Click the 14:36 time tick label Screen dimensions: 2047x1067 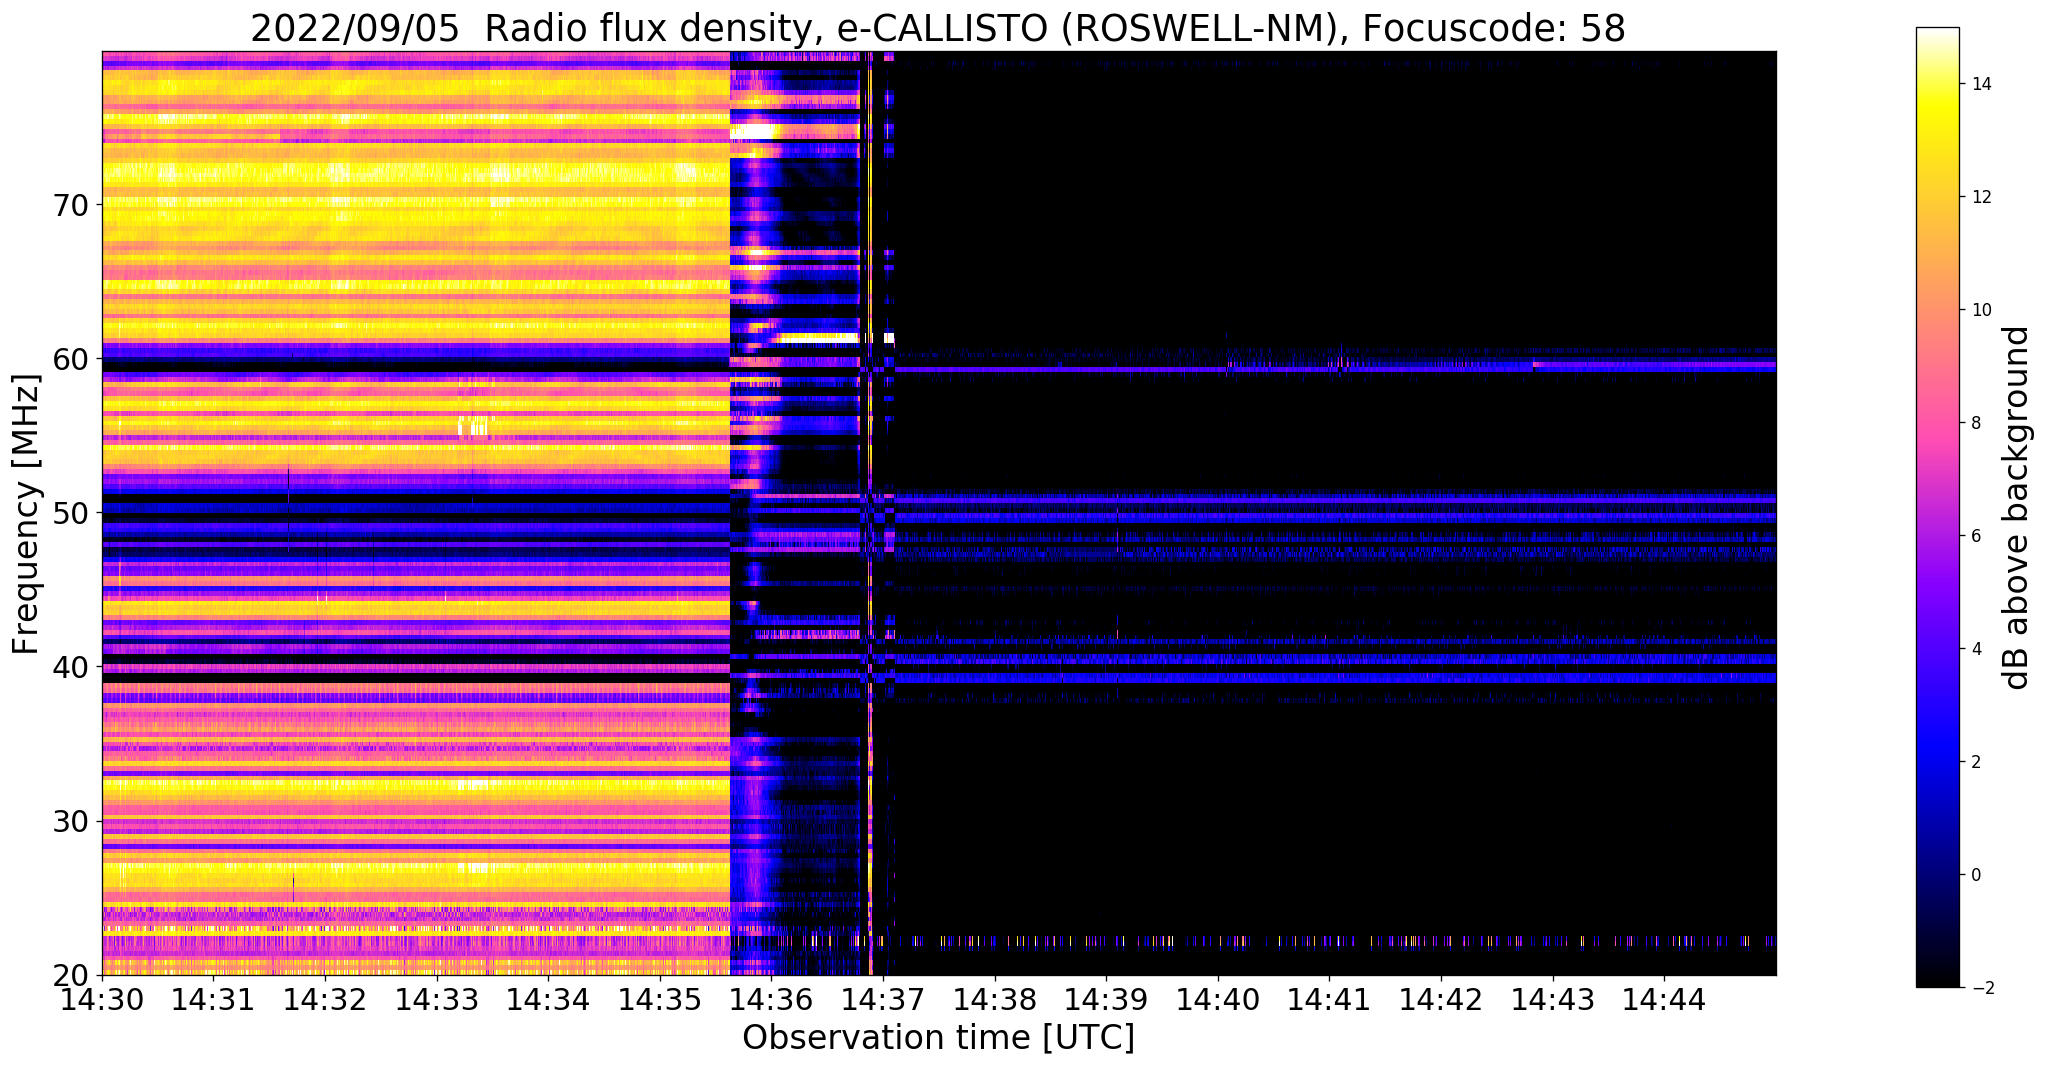tap(771, 998)
